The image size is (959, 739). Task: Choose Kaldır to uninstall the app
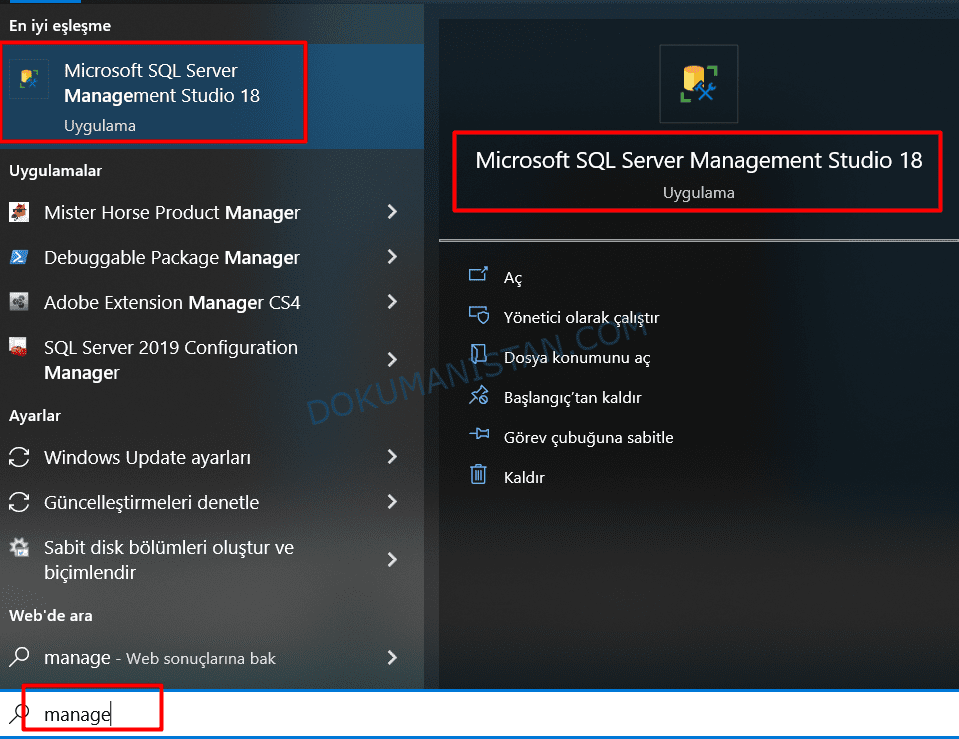click(524, 477)
